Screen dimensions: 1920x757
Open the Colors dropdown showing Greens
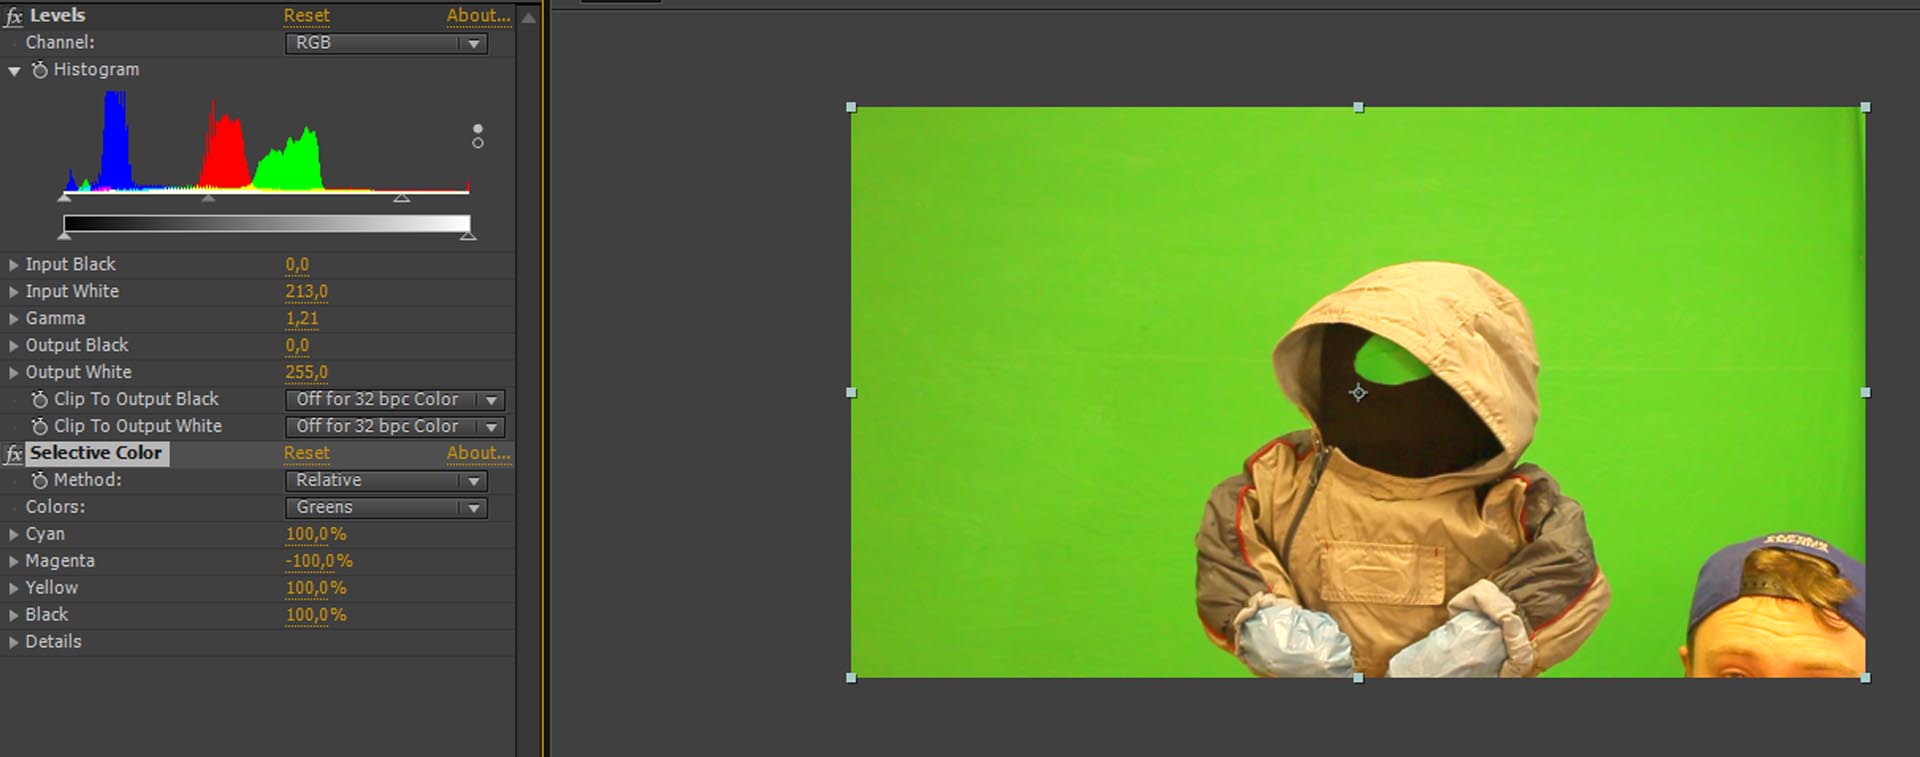tap(386, 508)
